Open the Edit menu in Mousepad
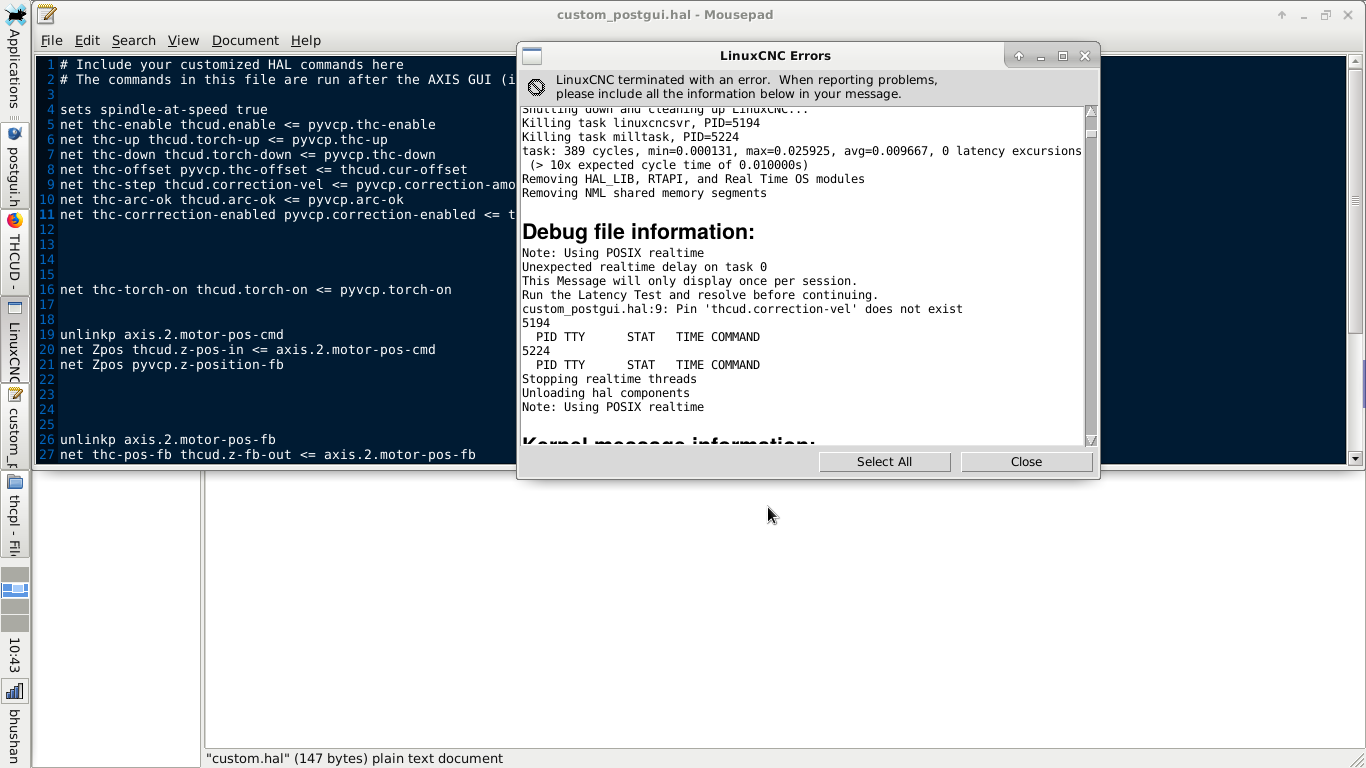This screenshot has height=768, width=1366. pyautogui.click(x=87, y=40)
